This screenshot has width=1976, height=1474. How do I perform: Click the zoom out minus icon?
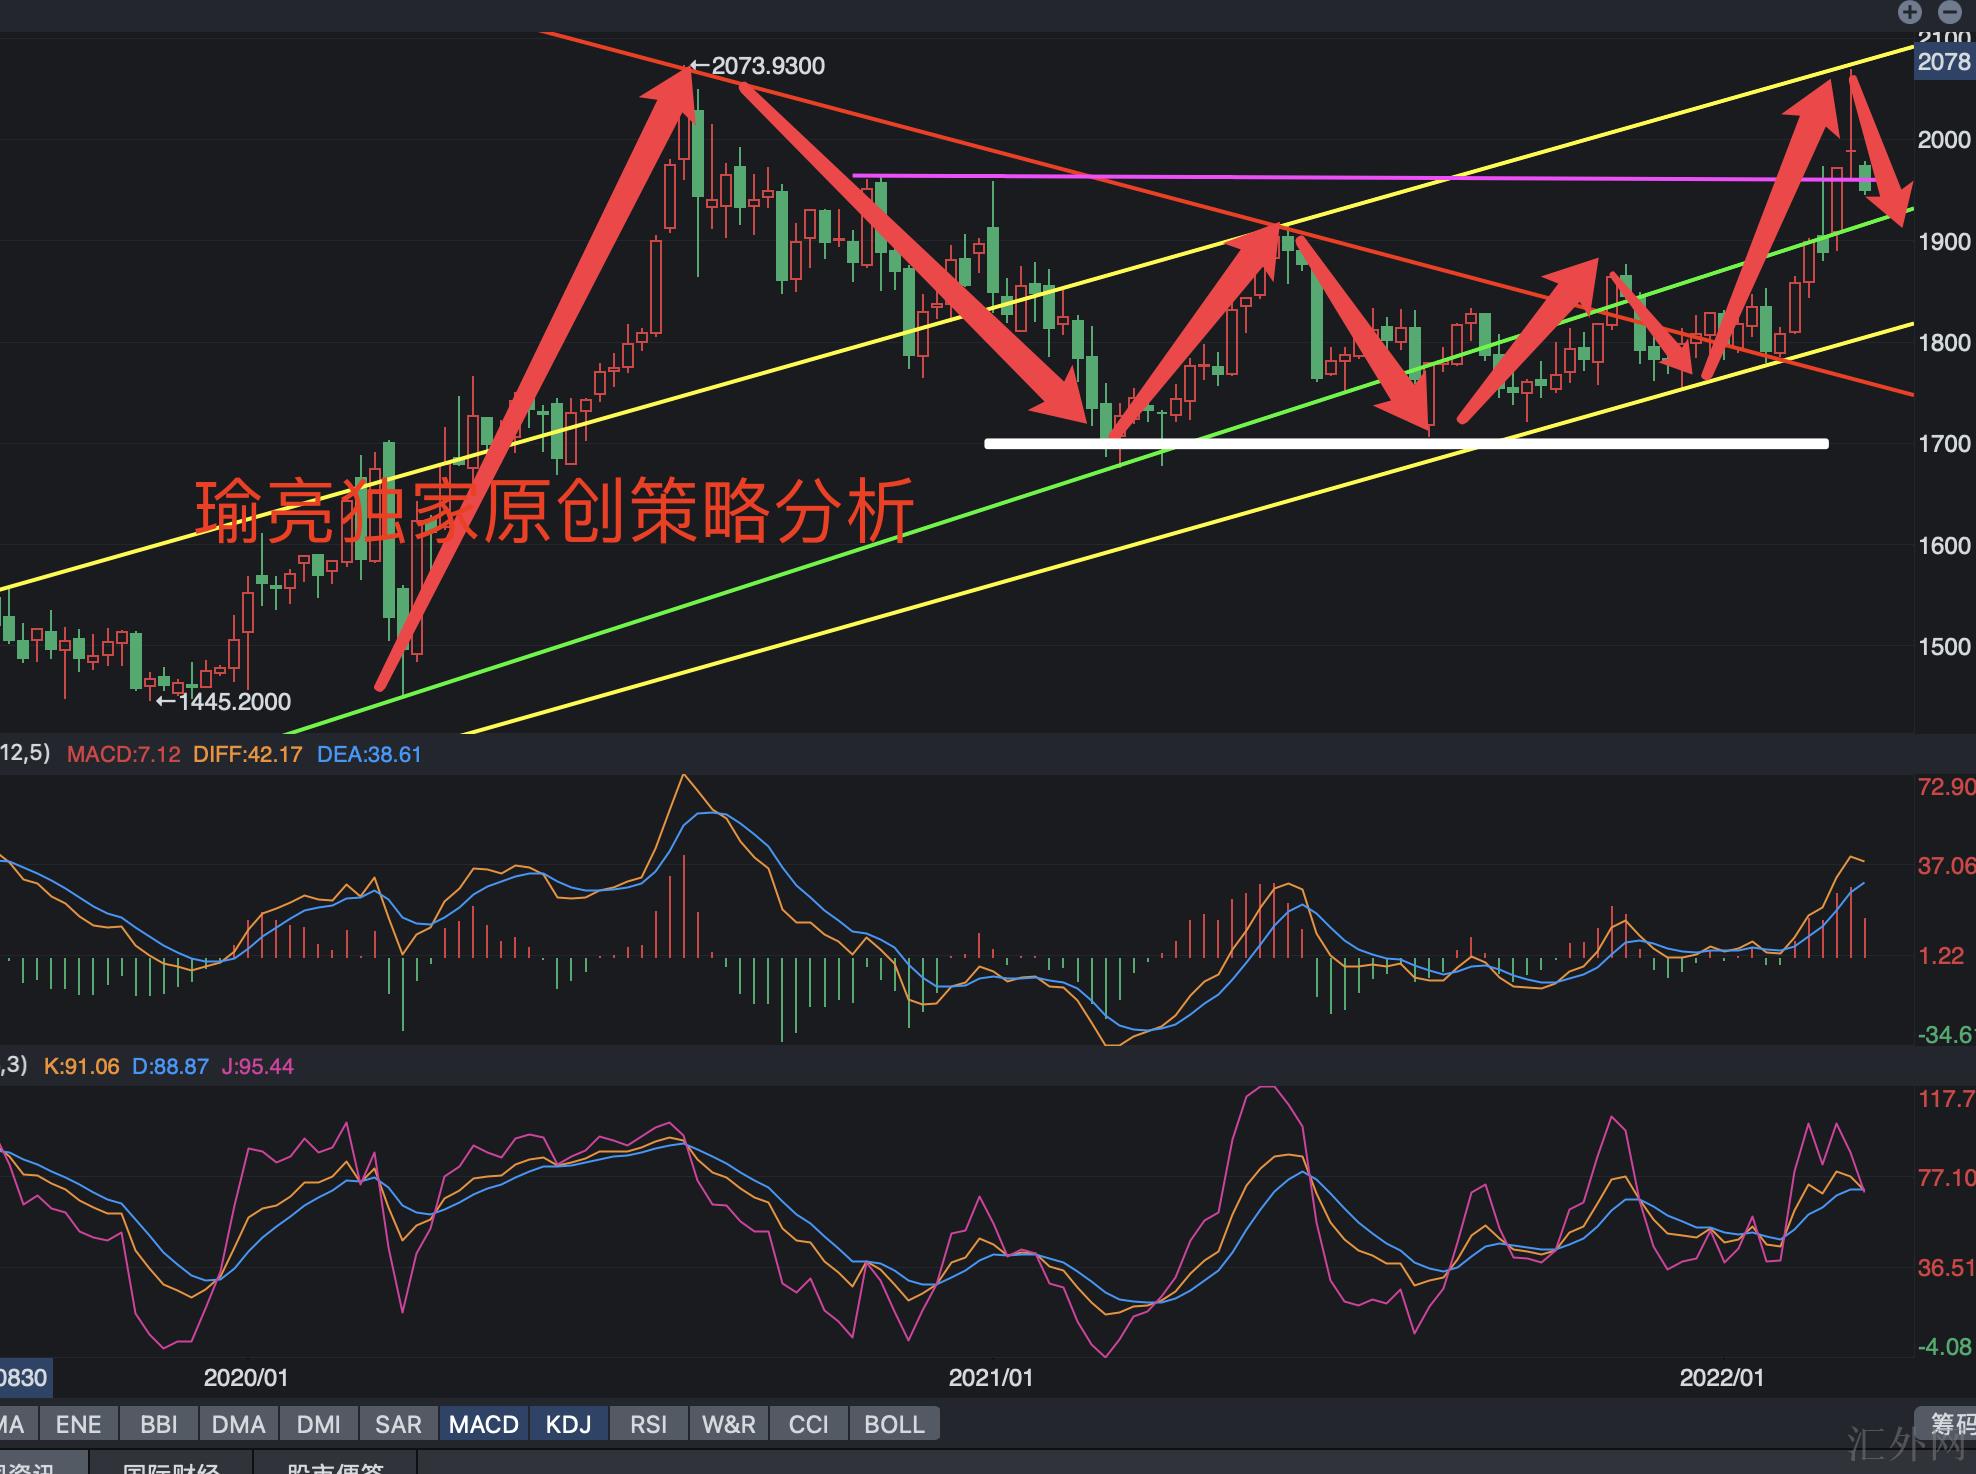click(1950, 12)
